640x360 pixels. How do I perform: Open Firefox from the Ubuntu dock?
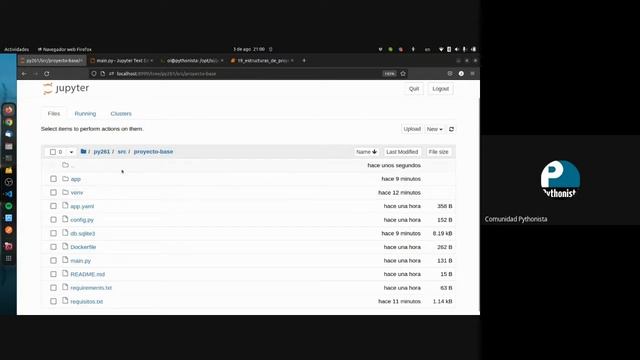click(x=9, y=110)
